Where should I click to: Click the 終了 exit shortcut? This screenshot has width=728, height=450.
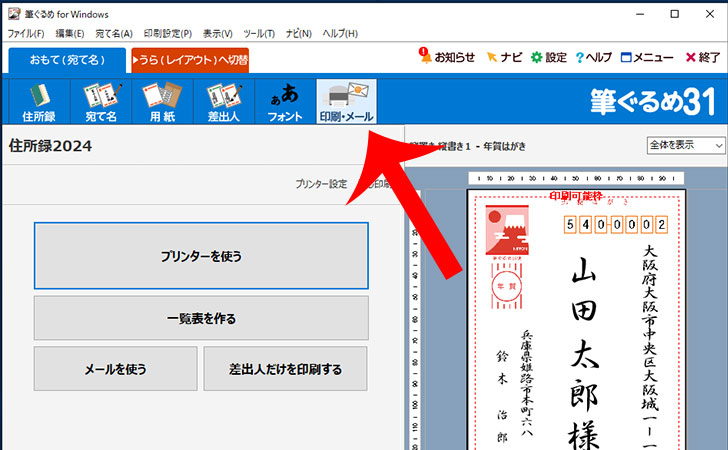pyautogui.click(x=703, y=57)
